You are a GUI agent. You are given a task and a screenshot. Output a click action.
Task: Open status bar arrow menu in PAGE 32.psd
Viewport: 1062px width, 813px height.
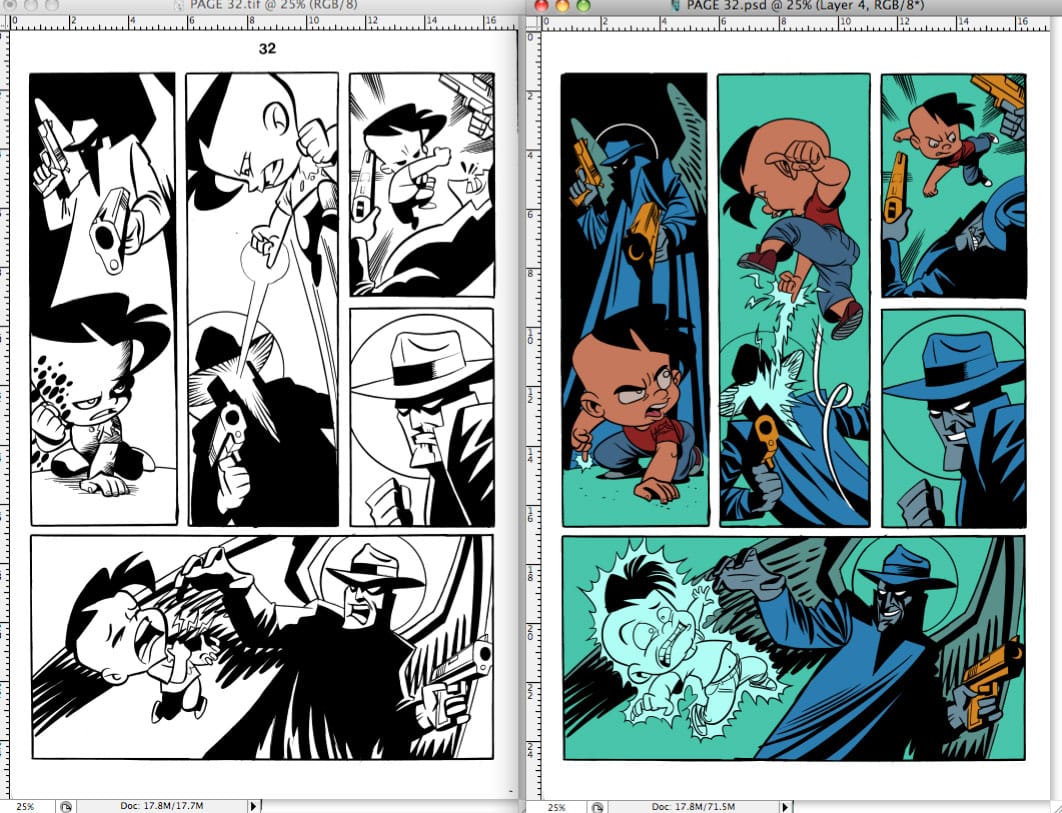coord(785,805)
